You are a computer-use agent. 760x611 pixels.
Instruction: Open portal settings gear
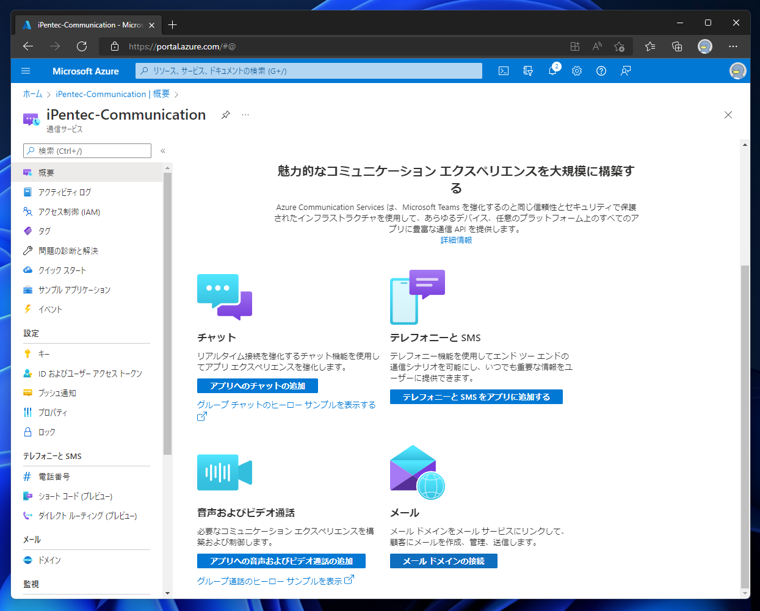577,71
